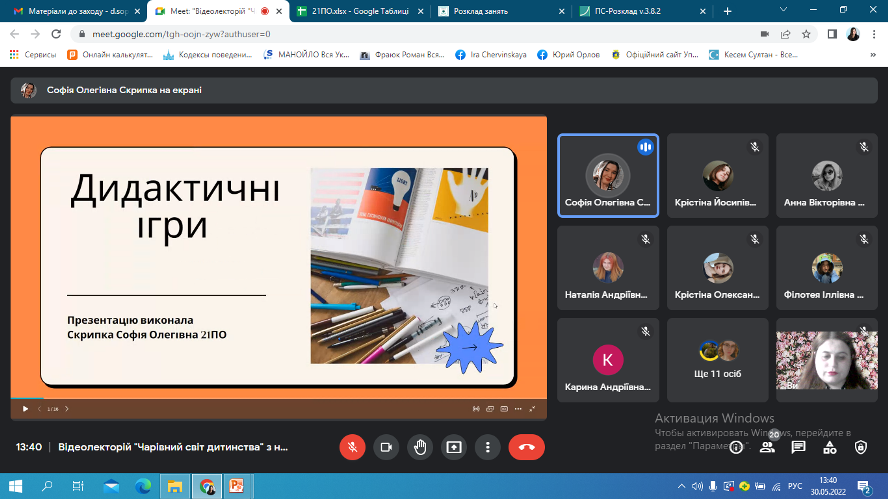Viewport: 888px width, 499px height.
Task: Toggle the camera on in Meet
Action: pyautogui.click(x=386, y=447)
